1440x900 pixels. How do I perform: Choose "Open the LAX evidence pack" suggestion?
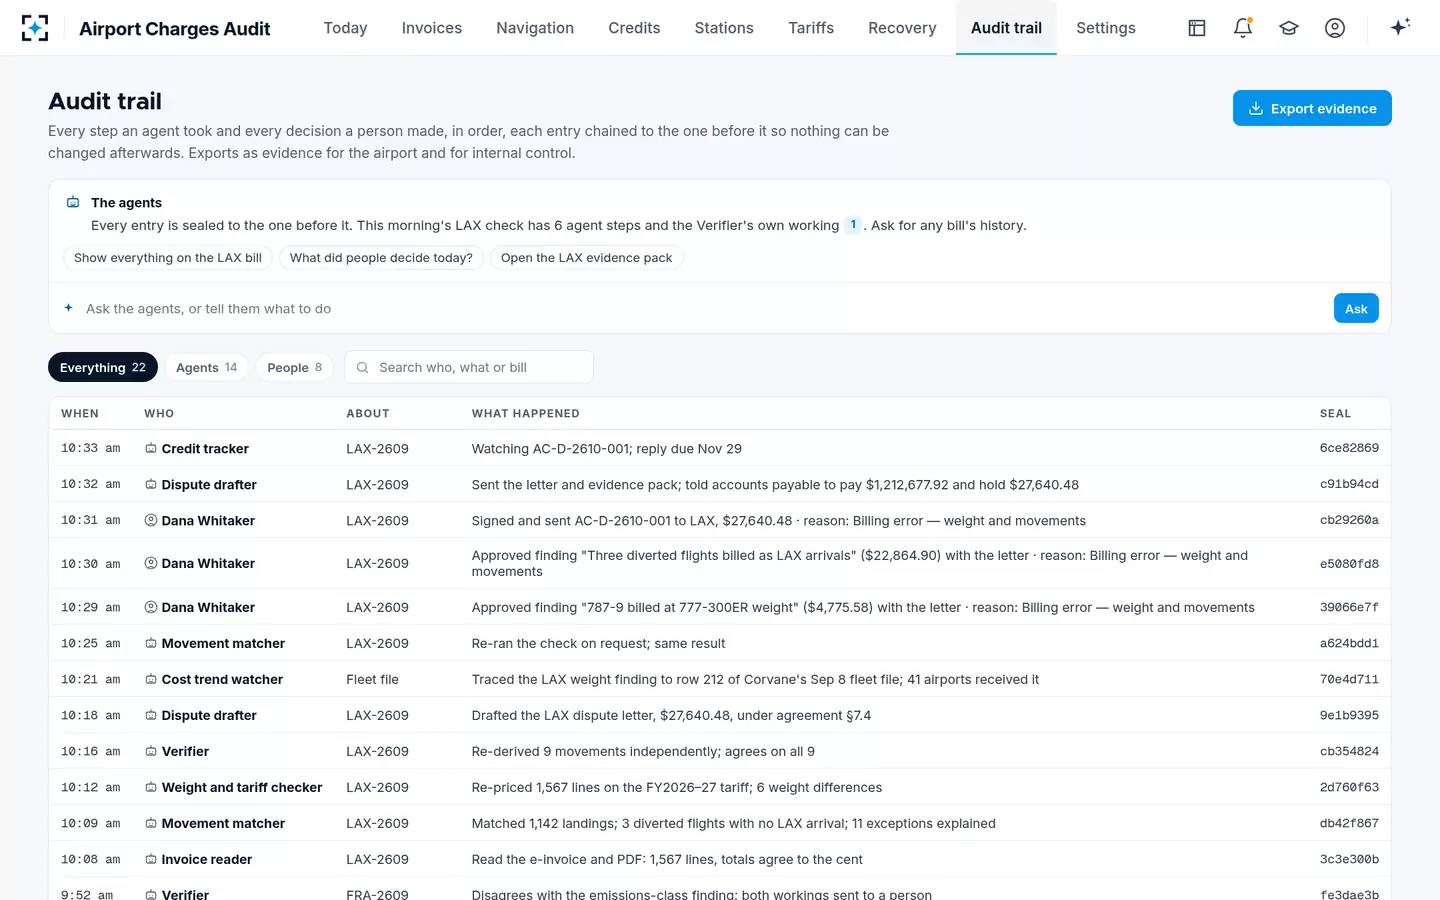point(587,258)
